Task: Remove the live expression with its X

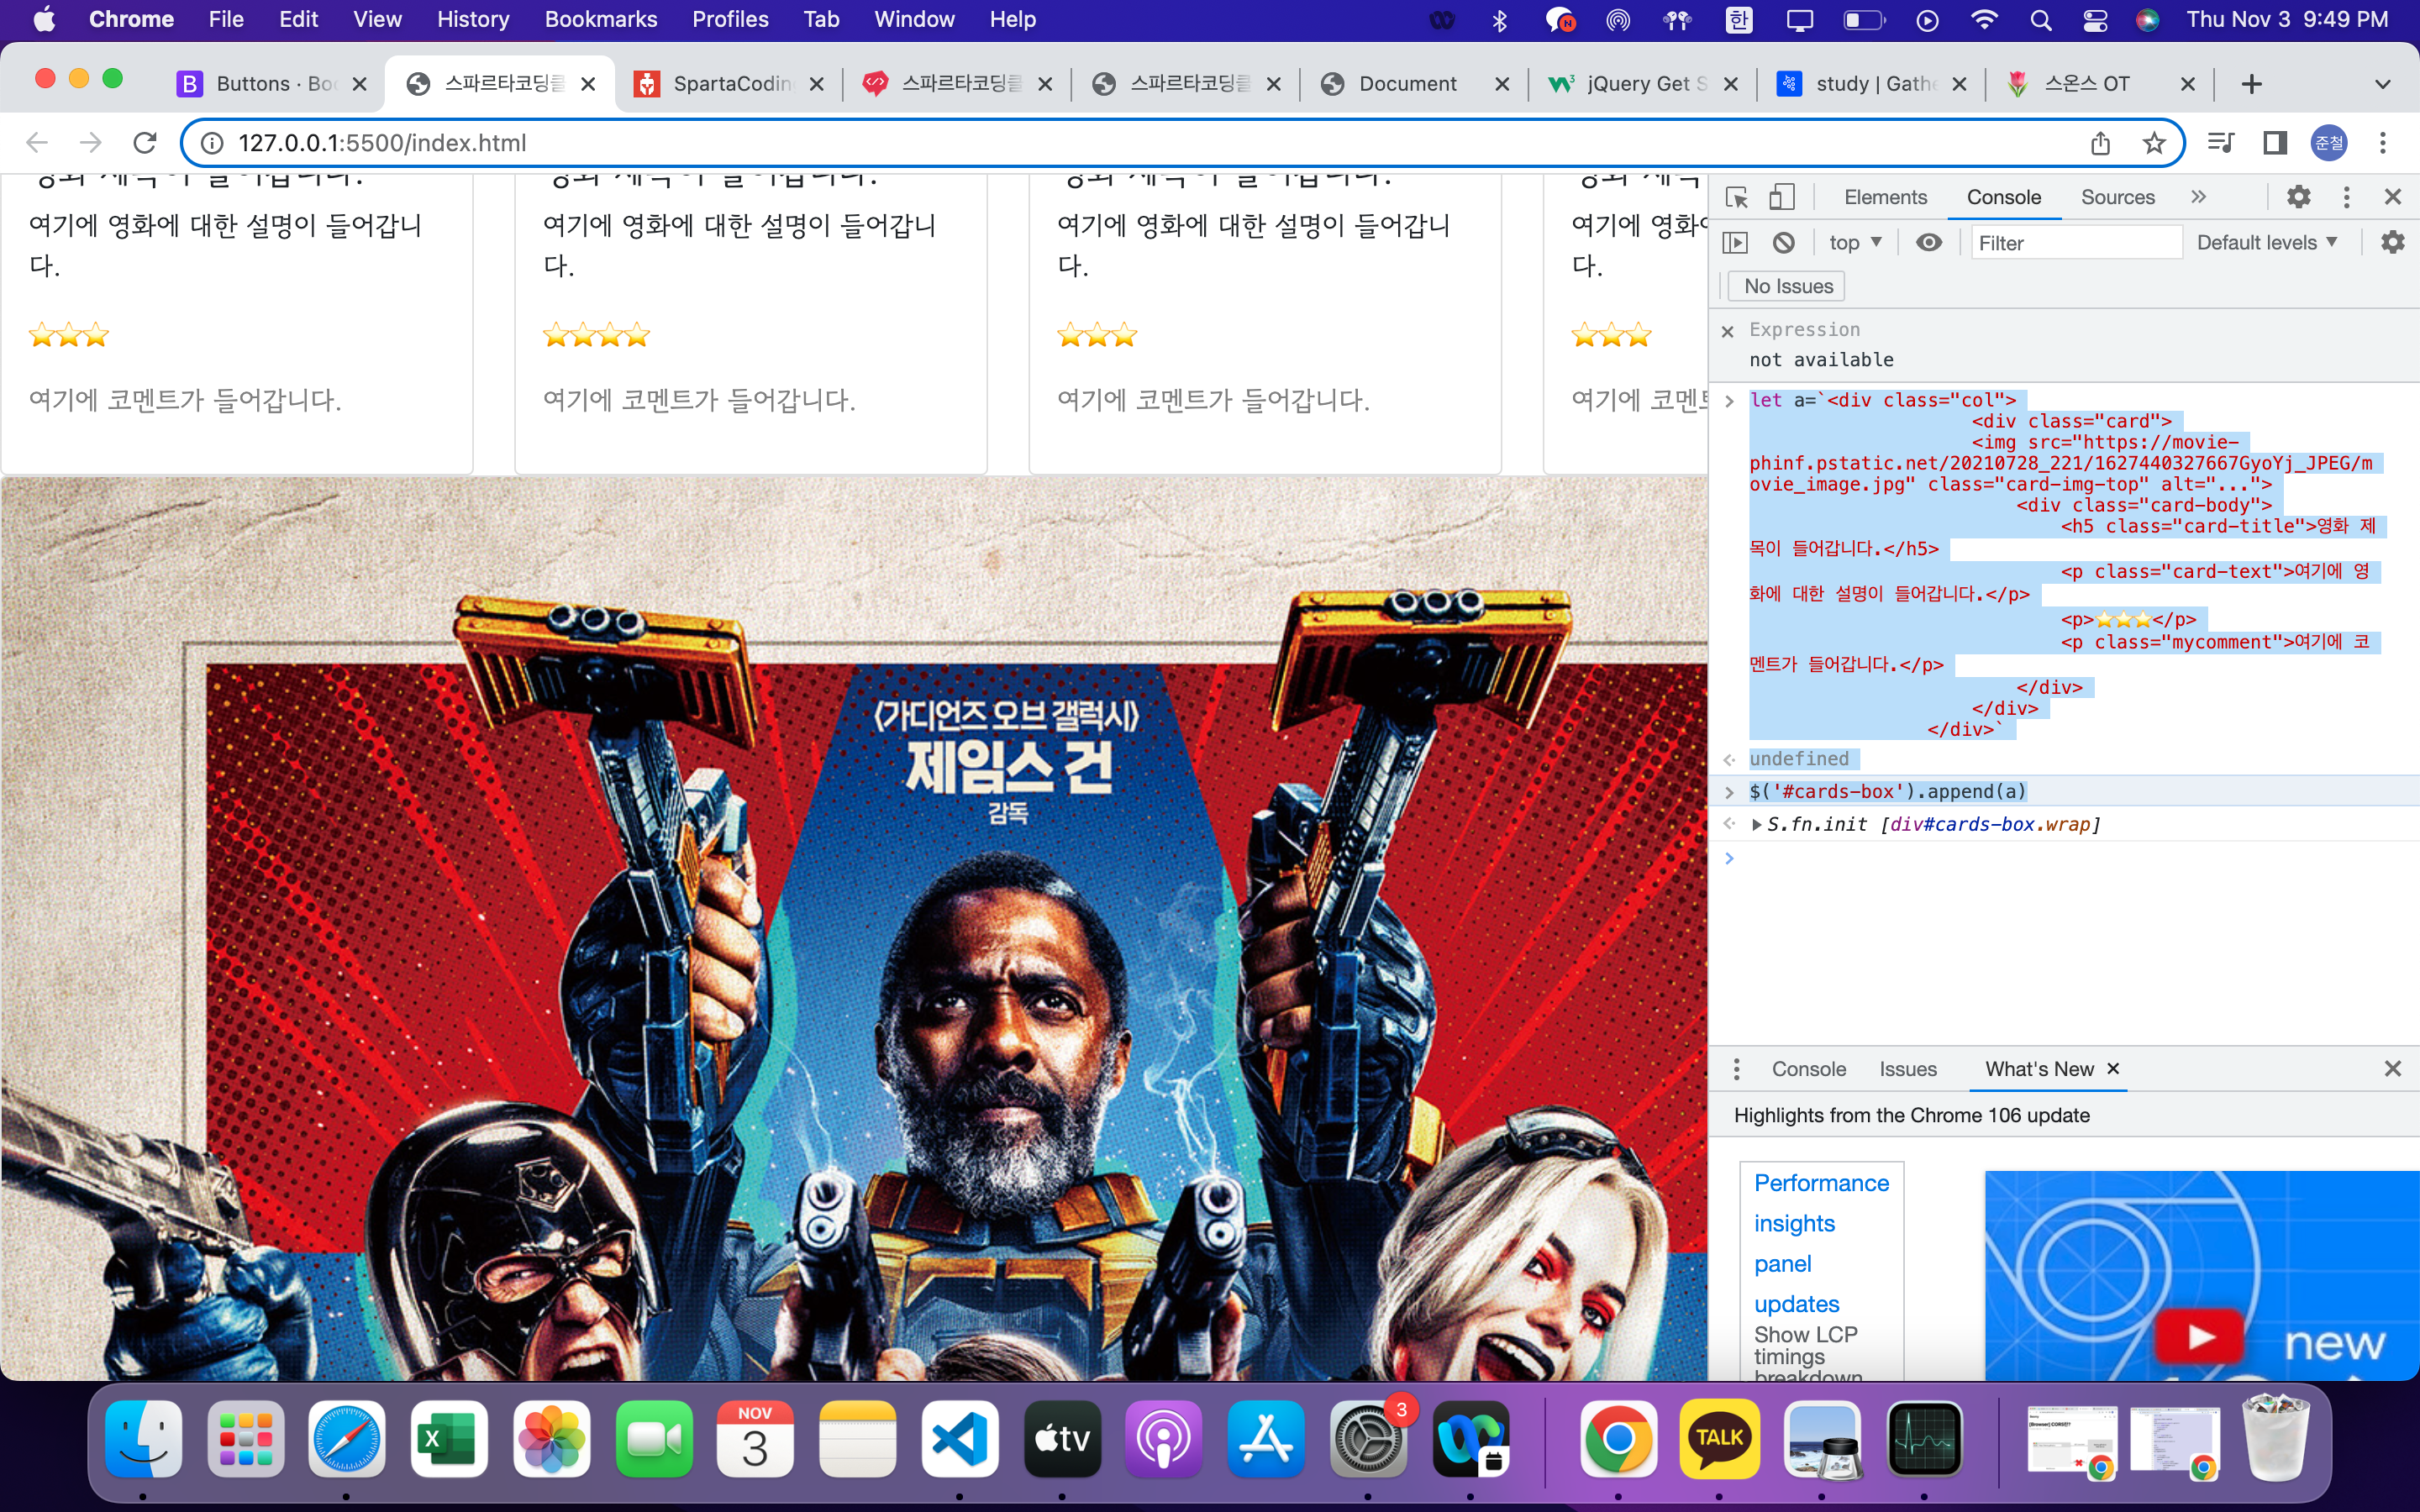Action: click(1727, 331)
